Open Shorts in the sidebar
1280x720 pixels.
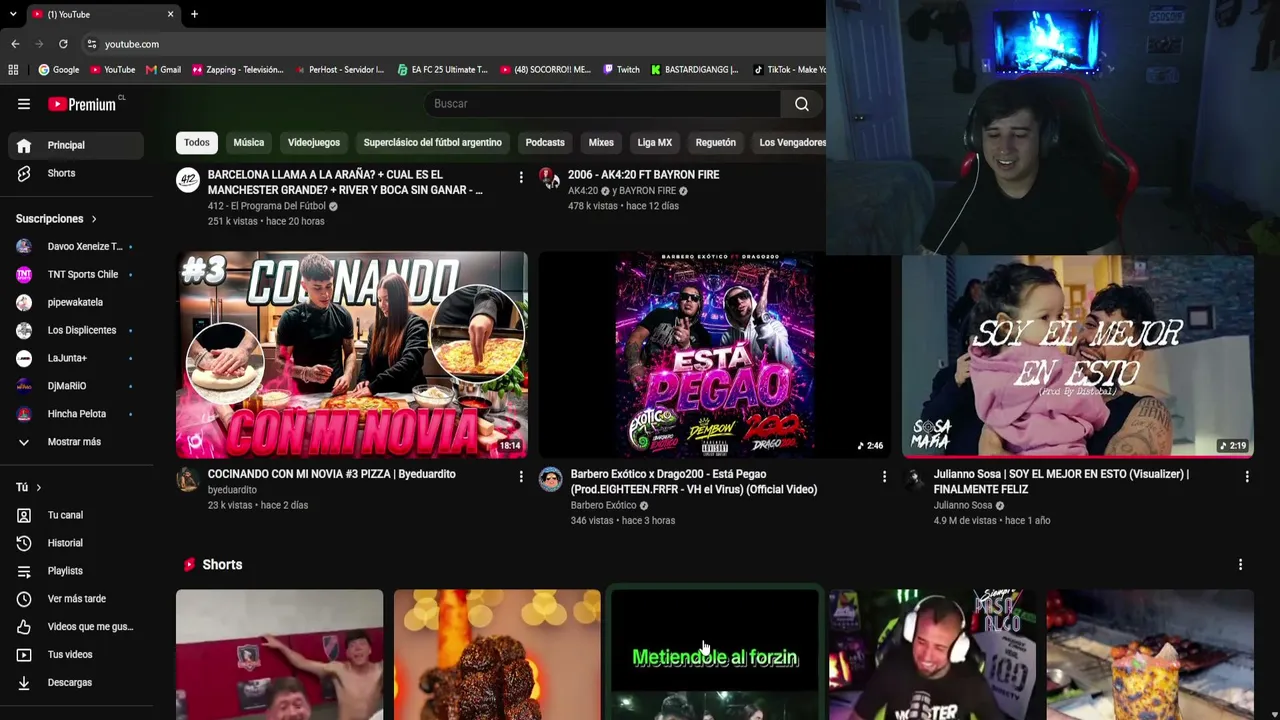76,173
